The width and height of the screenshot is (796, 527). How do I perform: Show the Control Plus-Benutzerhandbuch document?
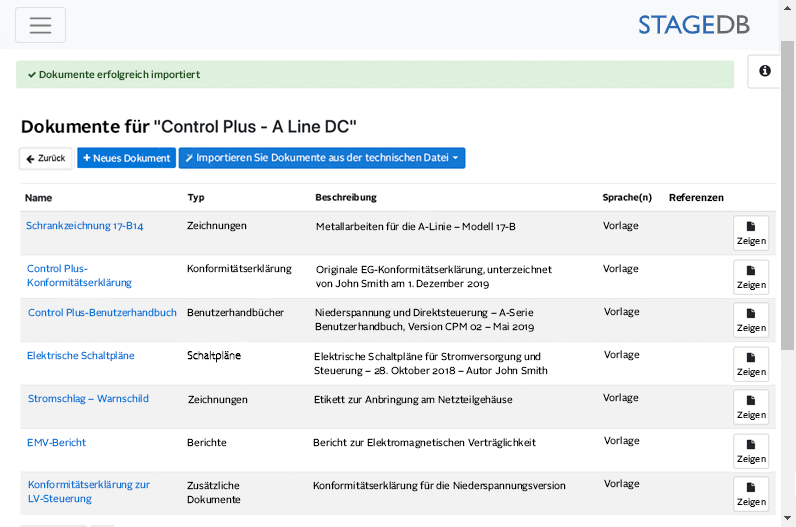coord(750,320)
